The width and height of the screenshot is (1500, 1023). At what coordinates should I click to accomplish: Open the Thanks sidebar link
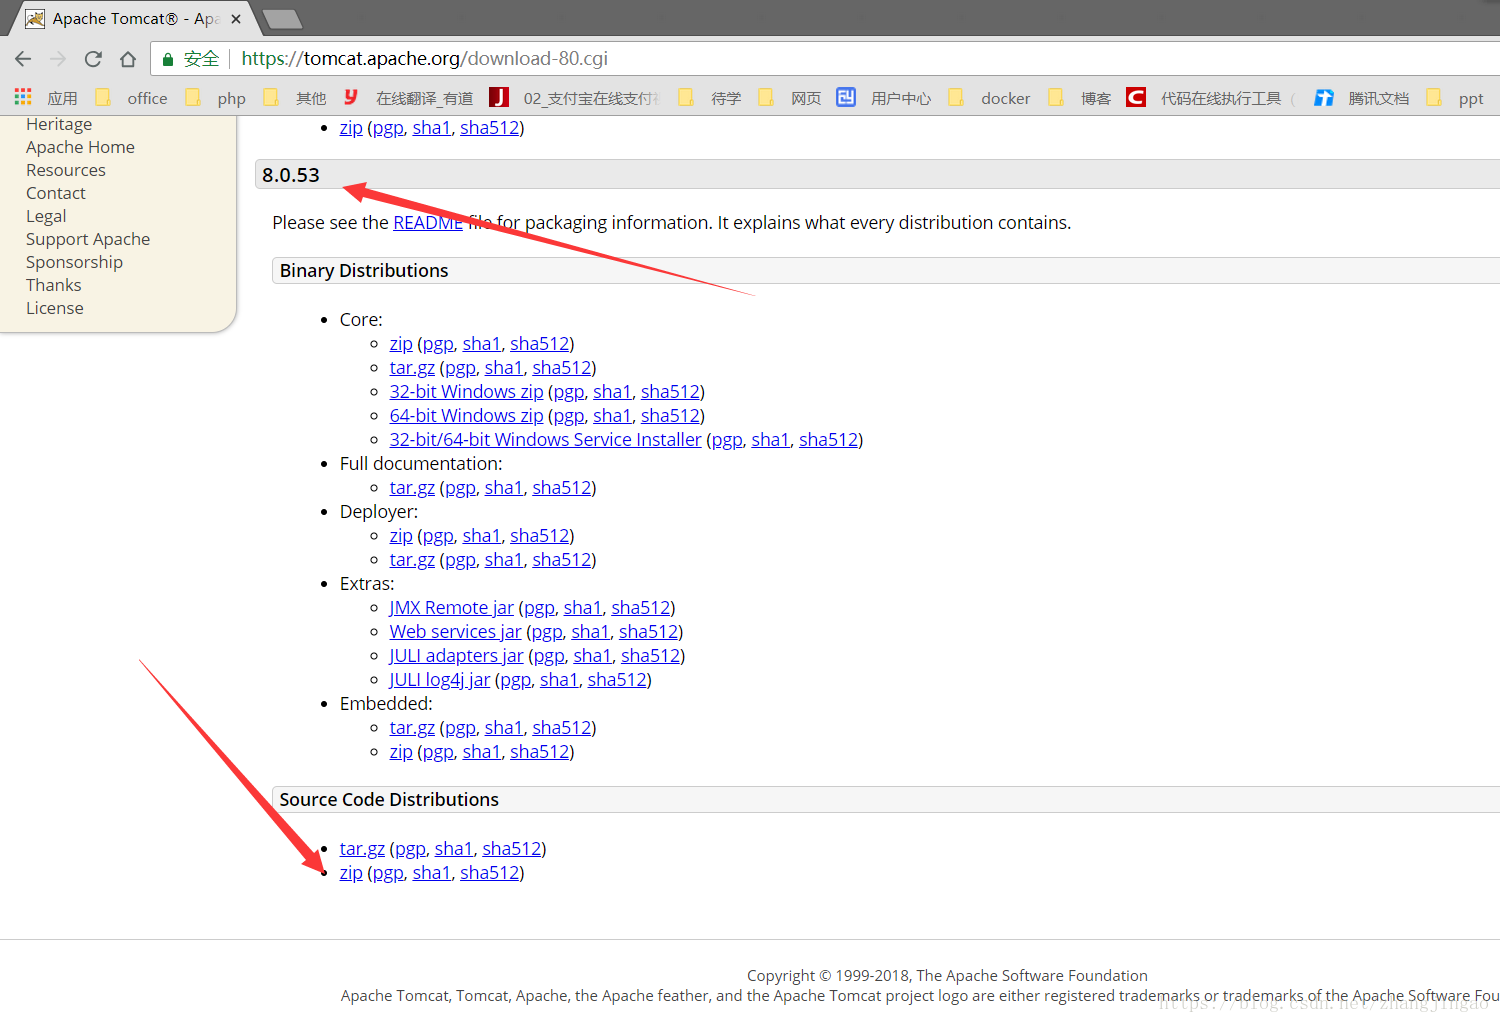(x=54, y=285)
